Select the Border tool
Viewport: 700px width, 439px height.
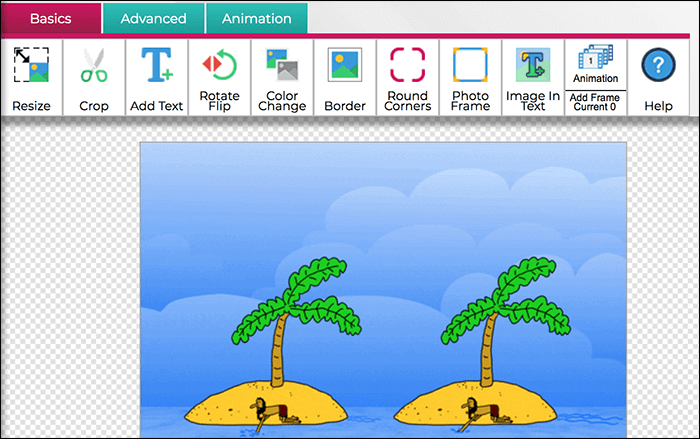click(x=345, y=67)
